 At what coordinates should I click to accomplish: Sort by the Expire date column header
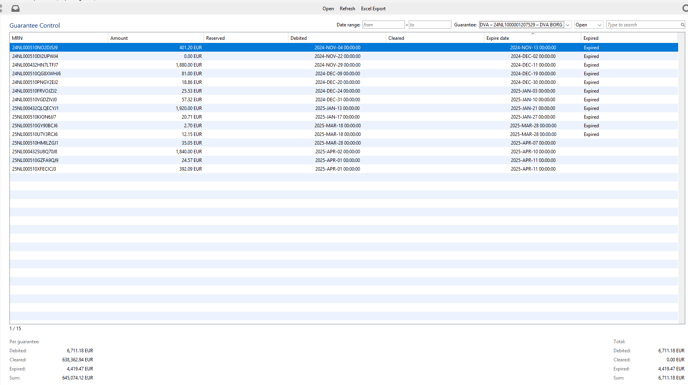(x=532, y=38)
